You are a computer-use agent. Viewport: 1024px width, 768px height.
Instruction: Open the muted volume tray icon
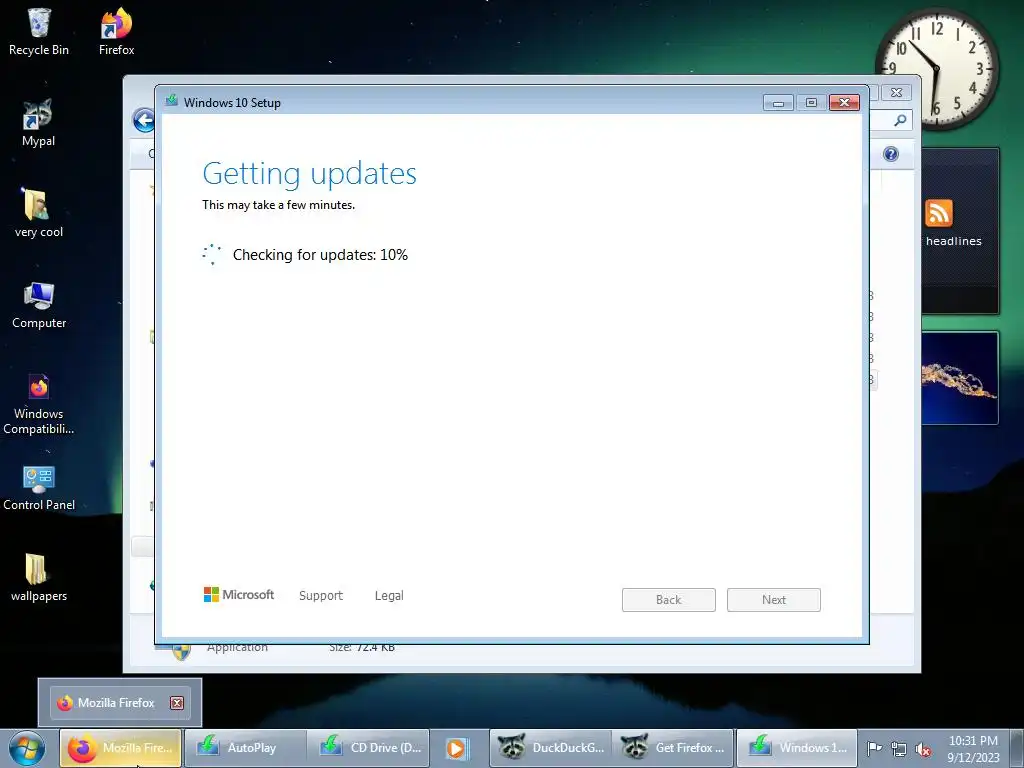[x=923, y=750]
